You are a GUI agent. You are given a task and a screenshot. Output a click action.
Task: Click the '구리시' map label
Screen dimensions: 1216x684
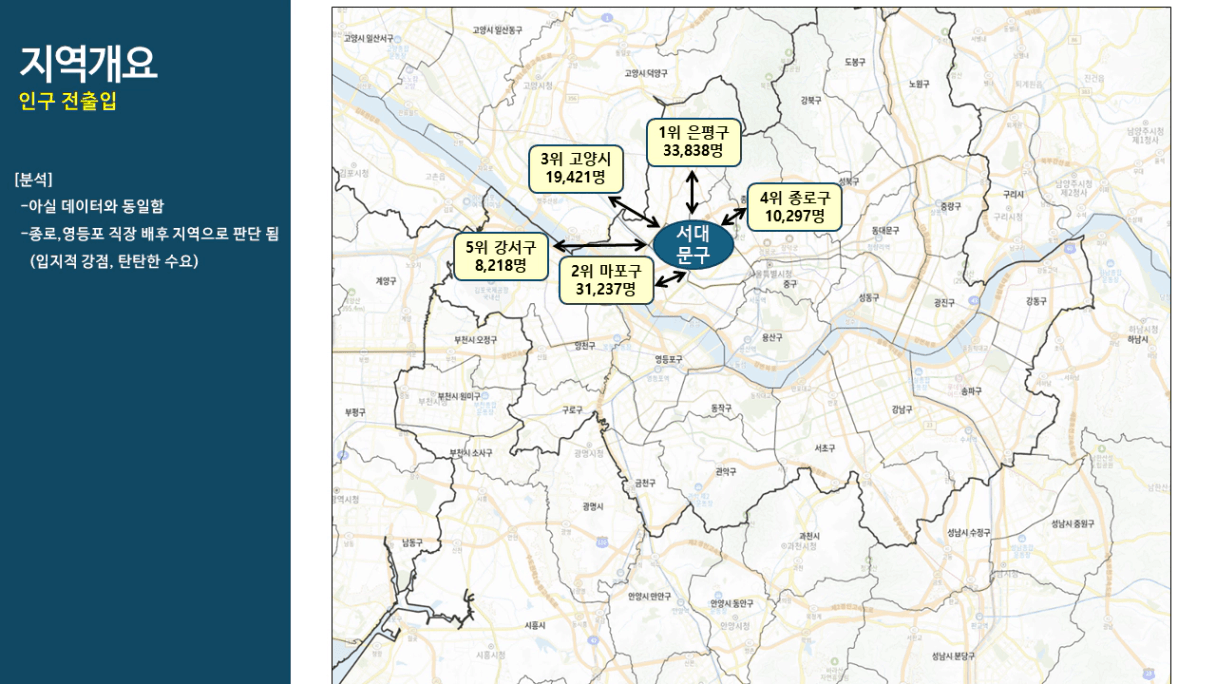click(x=1014, y=194)
